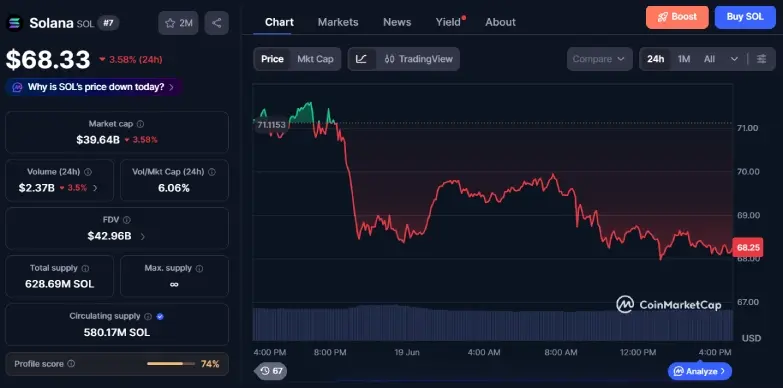Image resolution: width=783 pixels, height=388 pixels.
Task: Click the Buy SOL button
Action: pyautogui.click(x=745, y=17)
